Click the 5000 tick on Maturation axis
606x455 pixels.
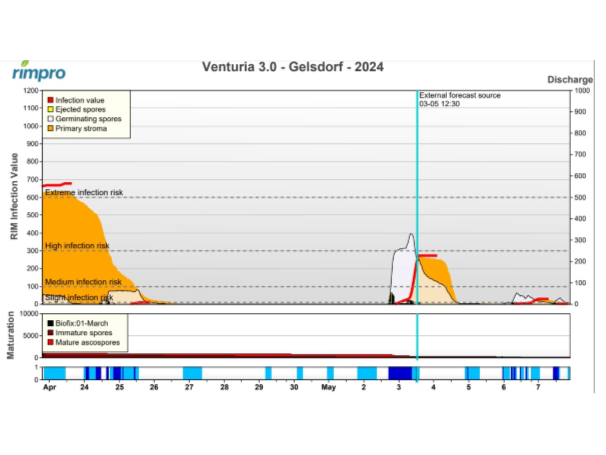(31, 336)
